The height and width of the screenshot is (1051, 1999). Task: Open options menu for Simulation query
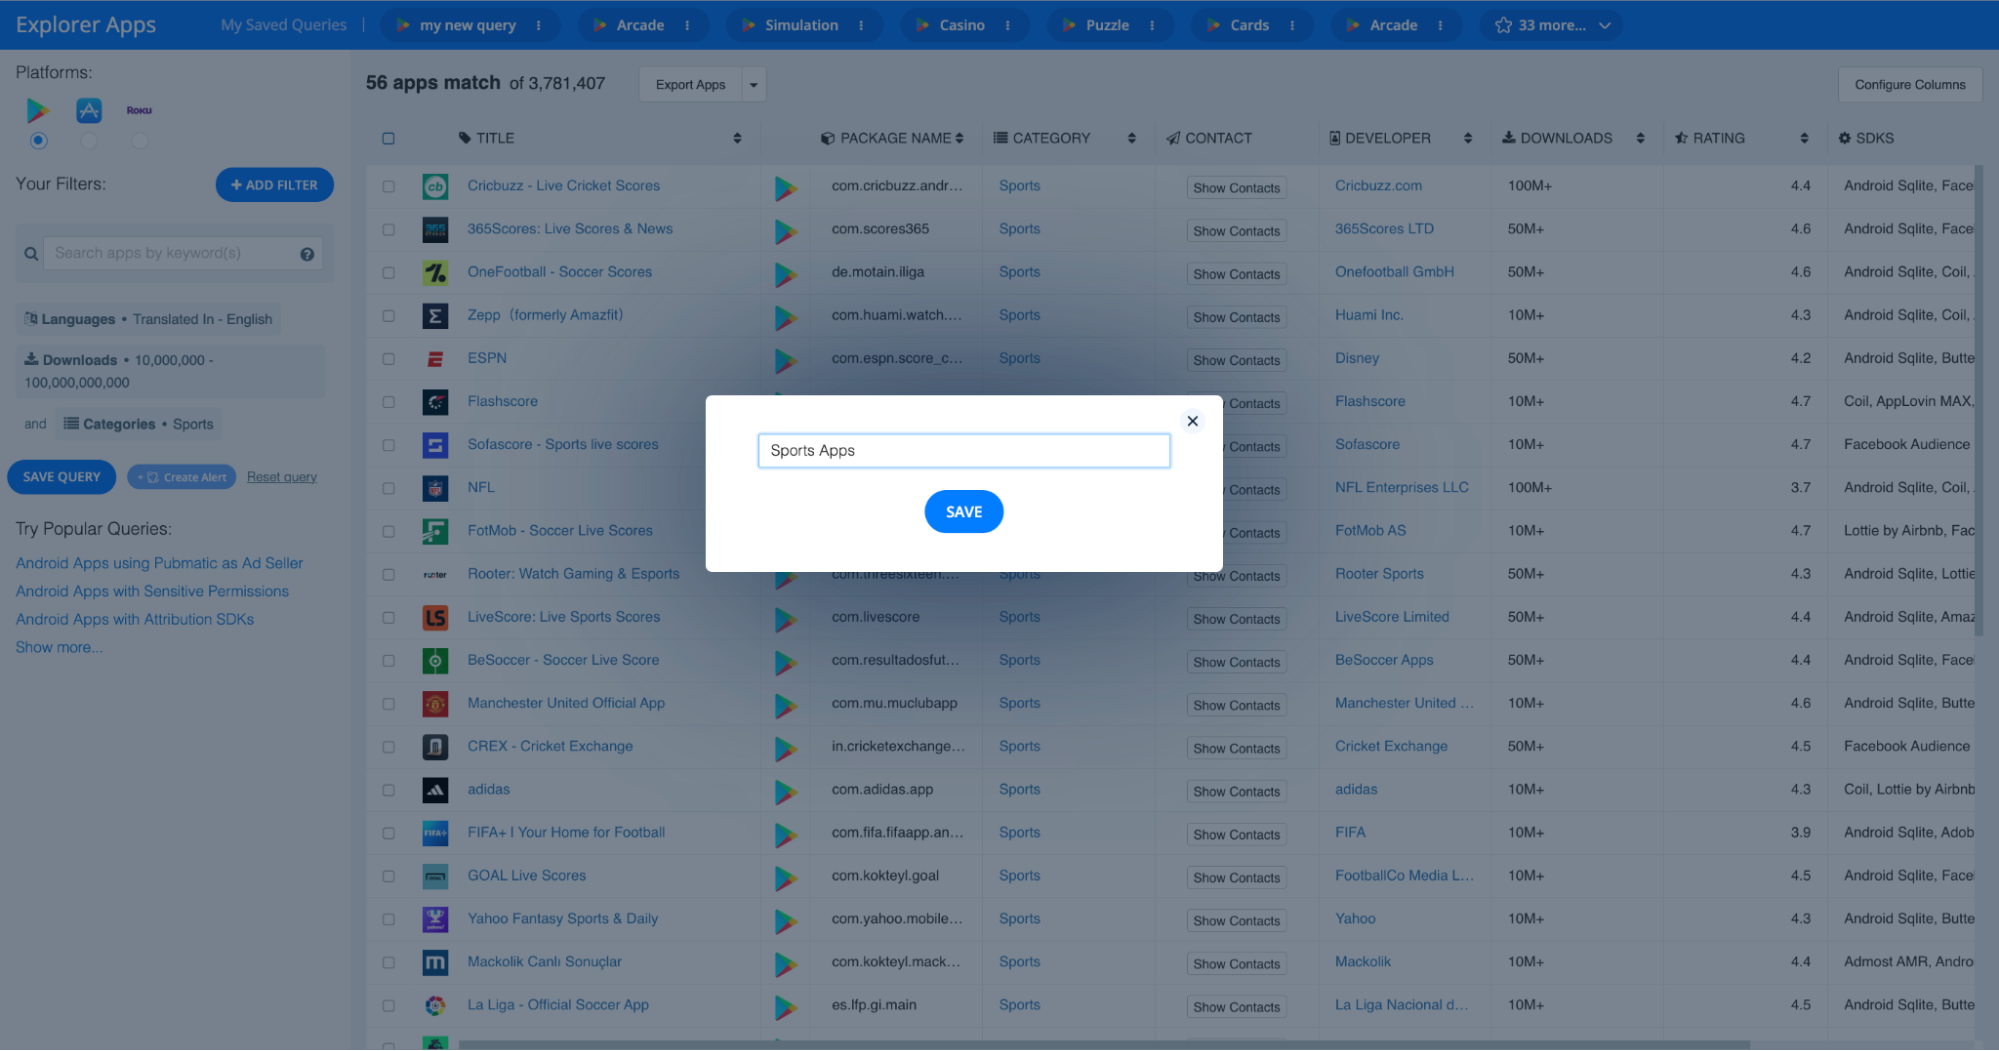pyautogui.click(x=861, y=25)
